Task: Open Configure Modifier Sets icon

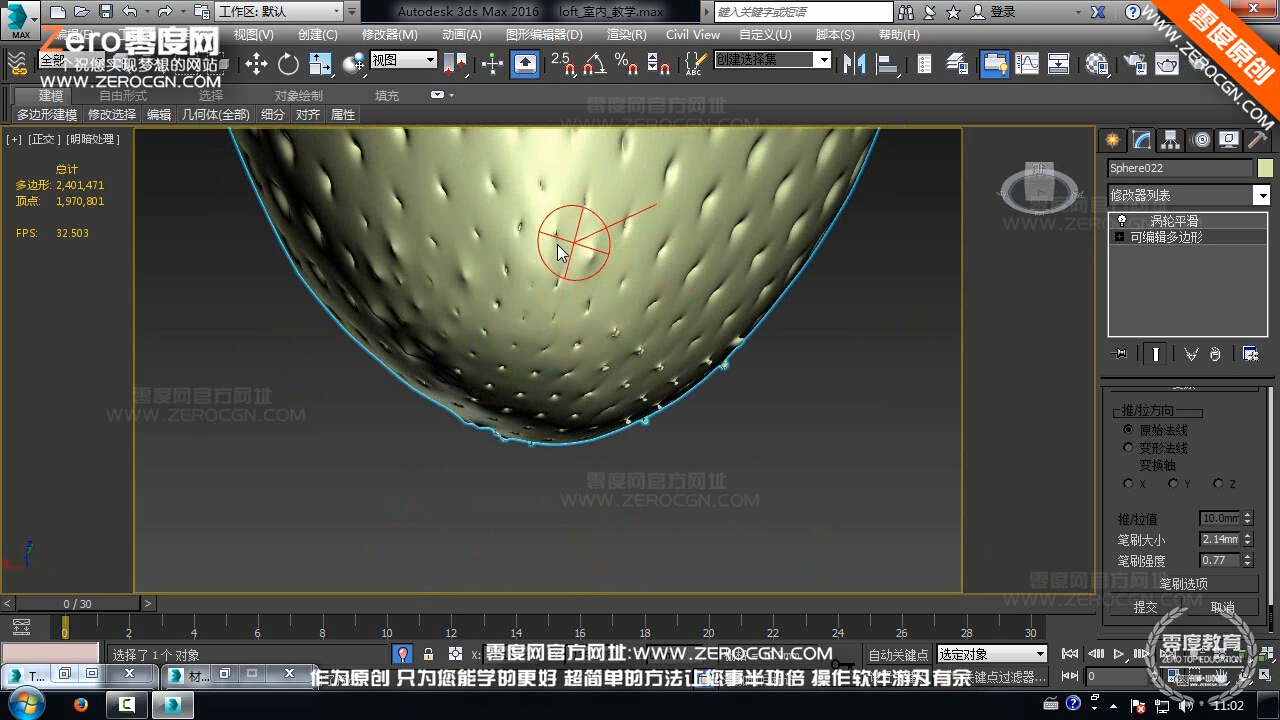Action: pyautogui.click(x=1250, y=354)
